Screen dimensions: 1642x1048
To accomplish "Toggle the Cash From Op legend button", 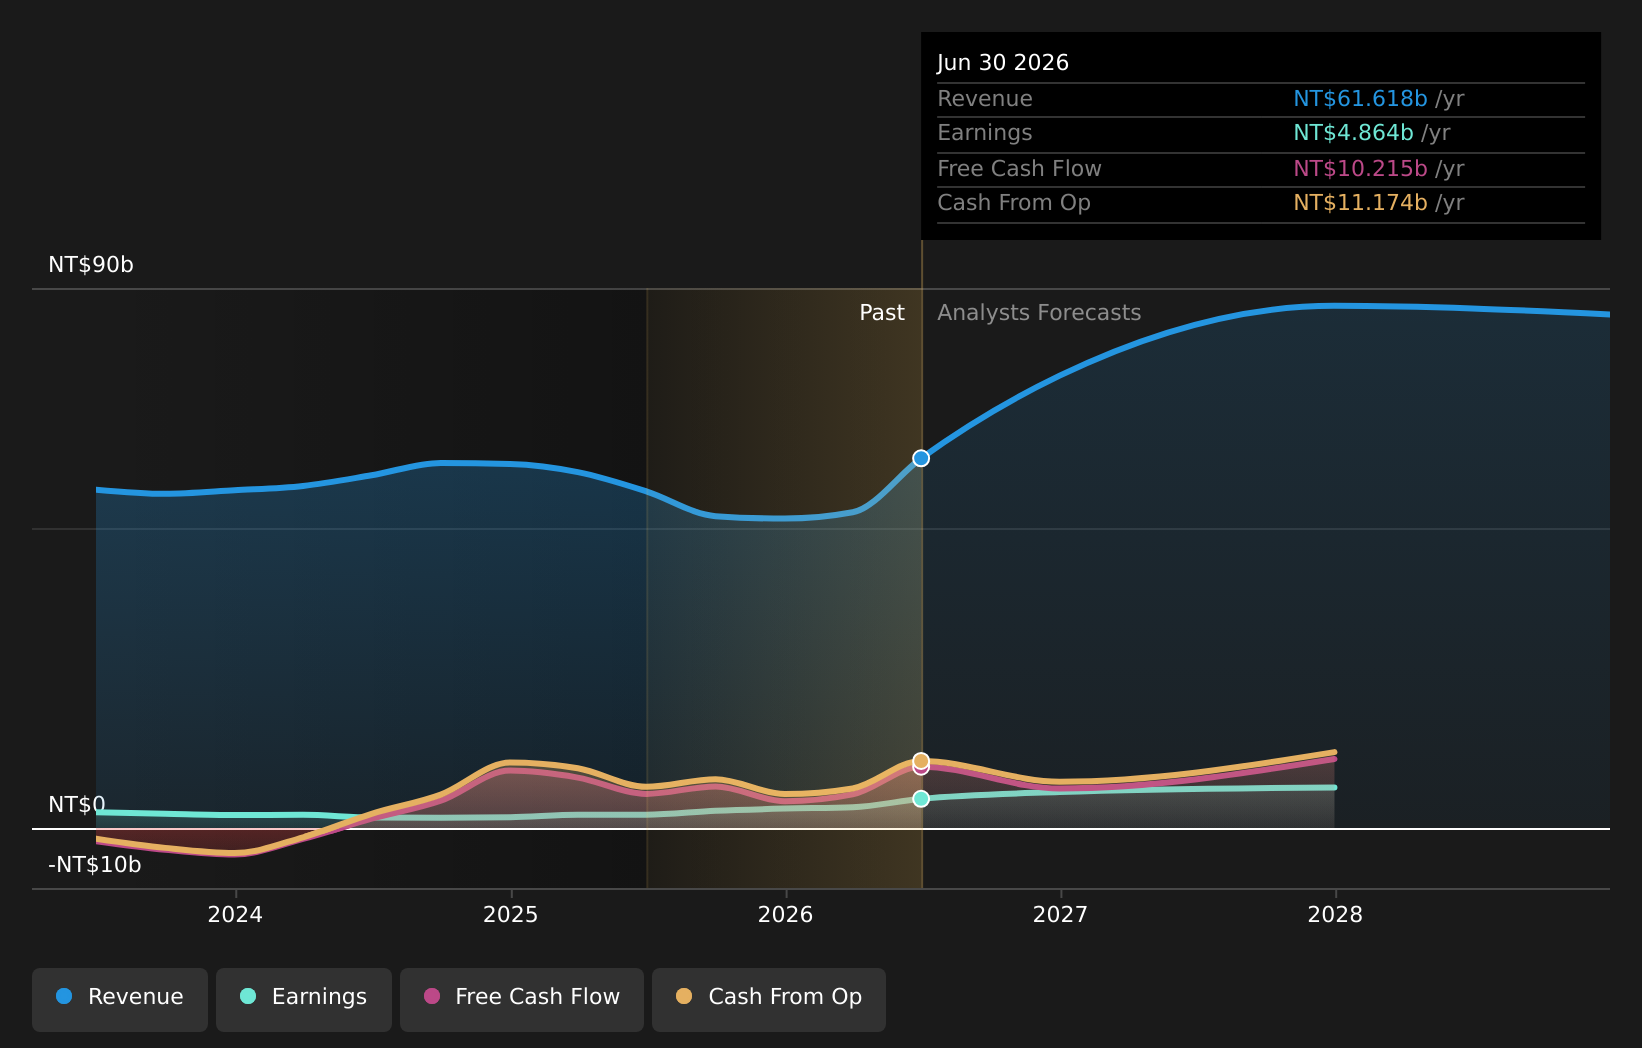I will (769, 999).
